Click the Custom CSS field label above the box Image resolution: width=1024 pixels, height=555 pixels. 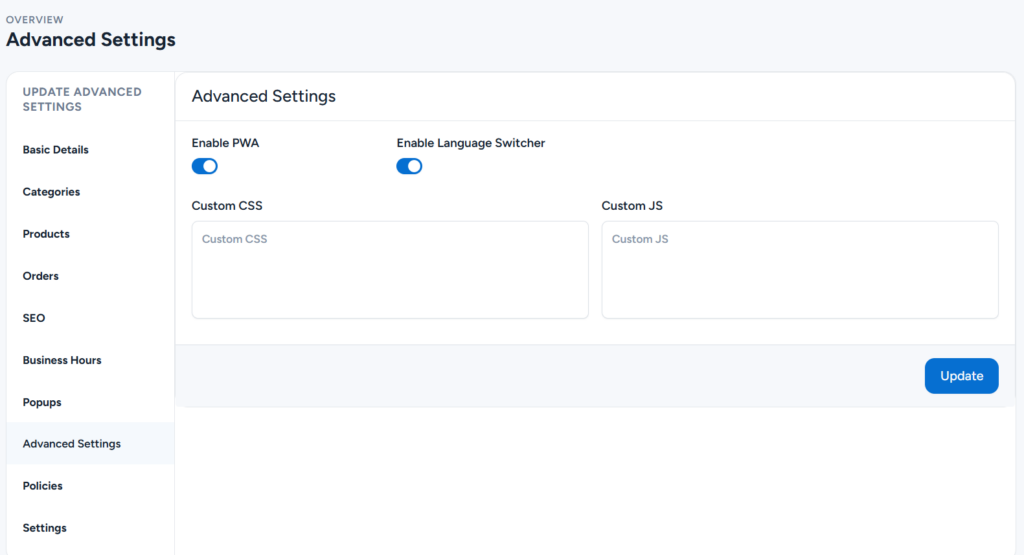pos(227,206)
